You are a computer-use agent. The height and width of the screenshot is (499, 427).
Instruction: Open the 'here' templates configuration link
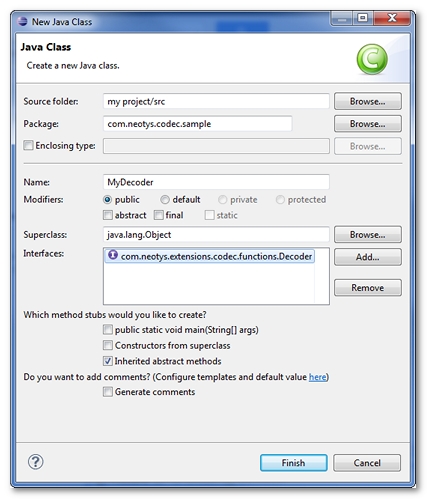point(317,377)
